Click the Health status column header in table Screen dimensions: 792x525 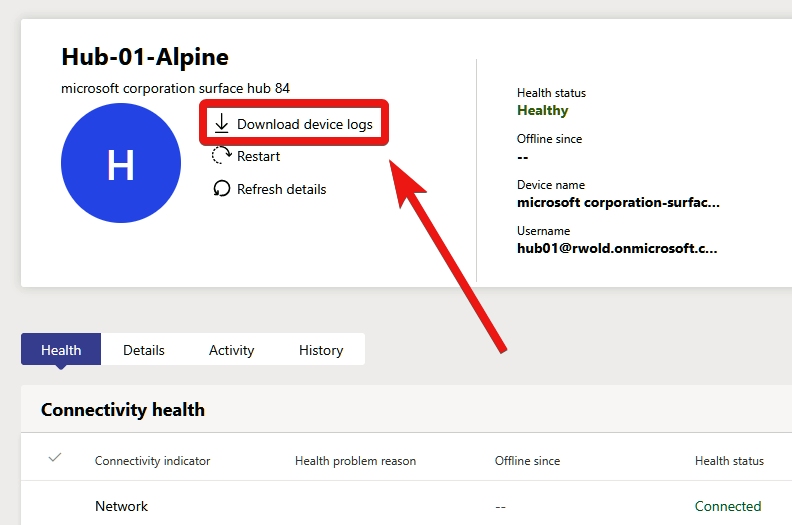[x=729, y=461]
